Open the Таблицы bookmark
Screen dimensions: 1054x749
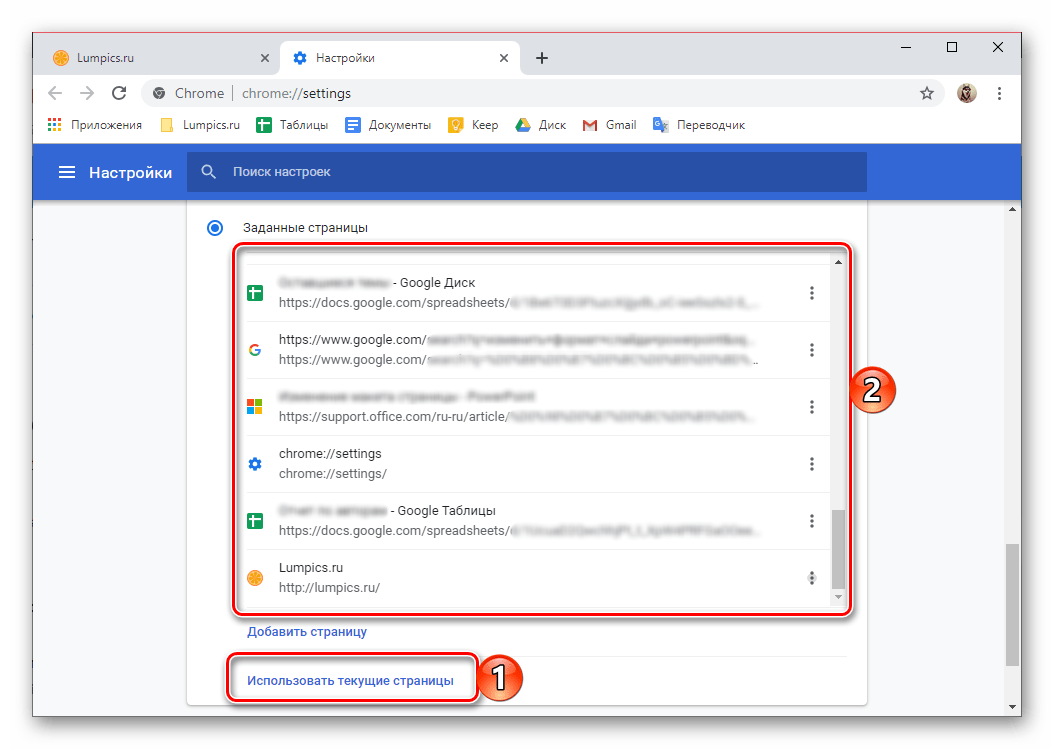pyautogui.click(x=292, y=125)
